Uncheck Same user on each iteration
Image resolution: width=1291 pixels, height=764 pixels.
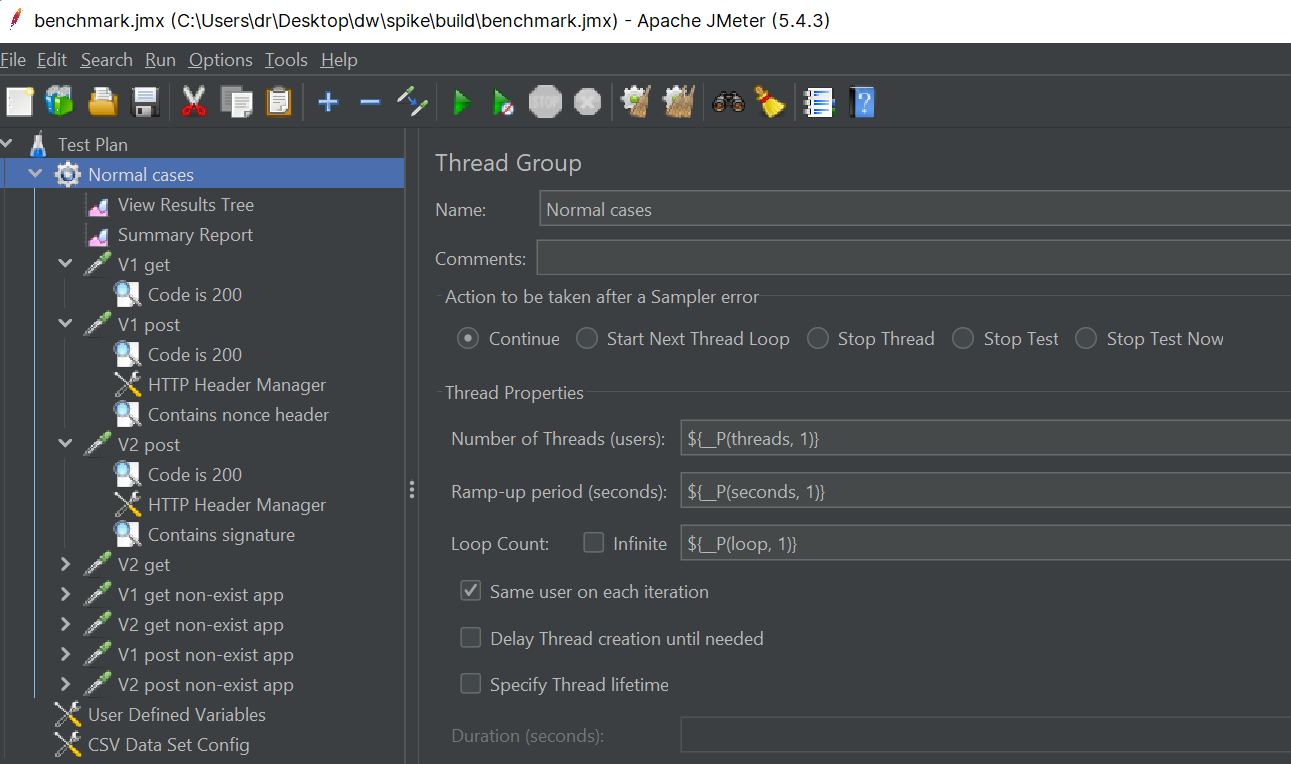(x=471, y=591)
